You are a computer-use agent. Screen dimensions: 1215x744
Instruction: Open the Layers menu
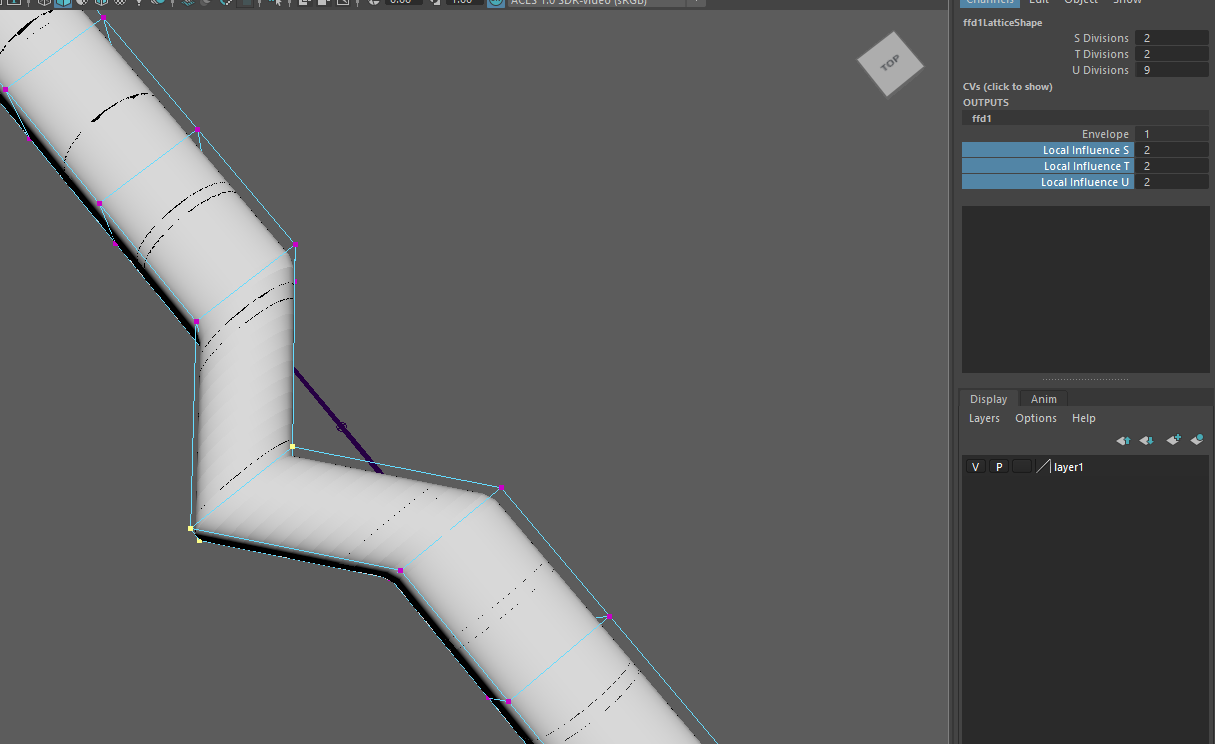click(x=984, y=418)
